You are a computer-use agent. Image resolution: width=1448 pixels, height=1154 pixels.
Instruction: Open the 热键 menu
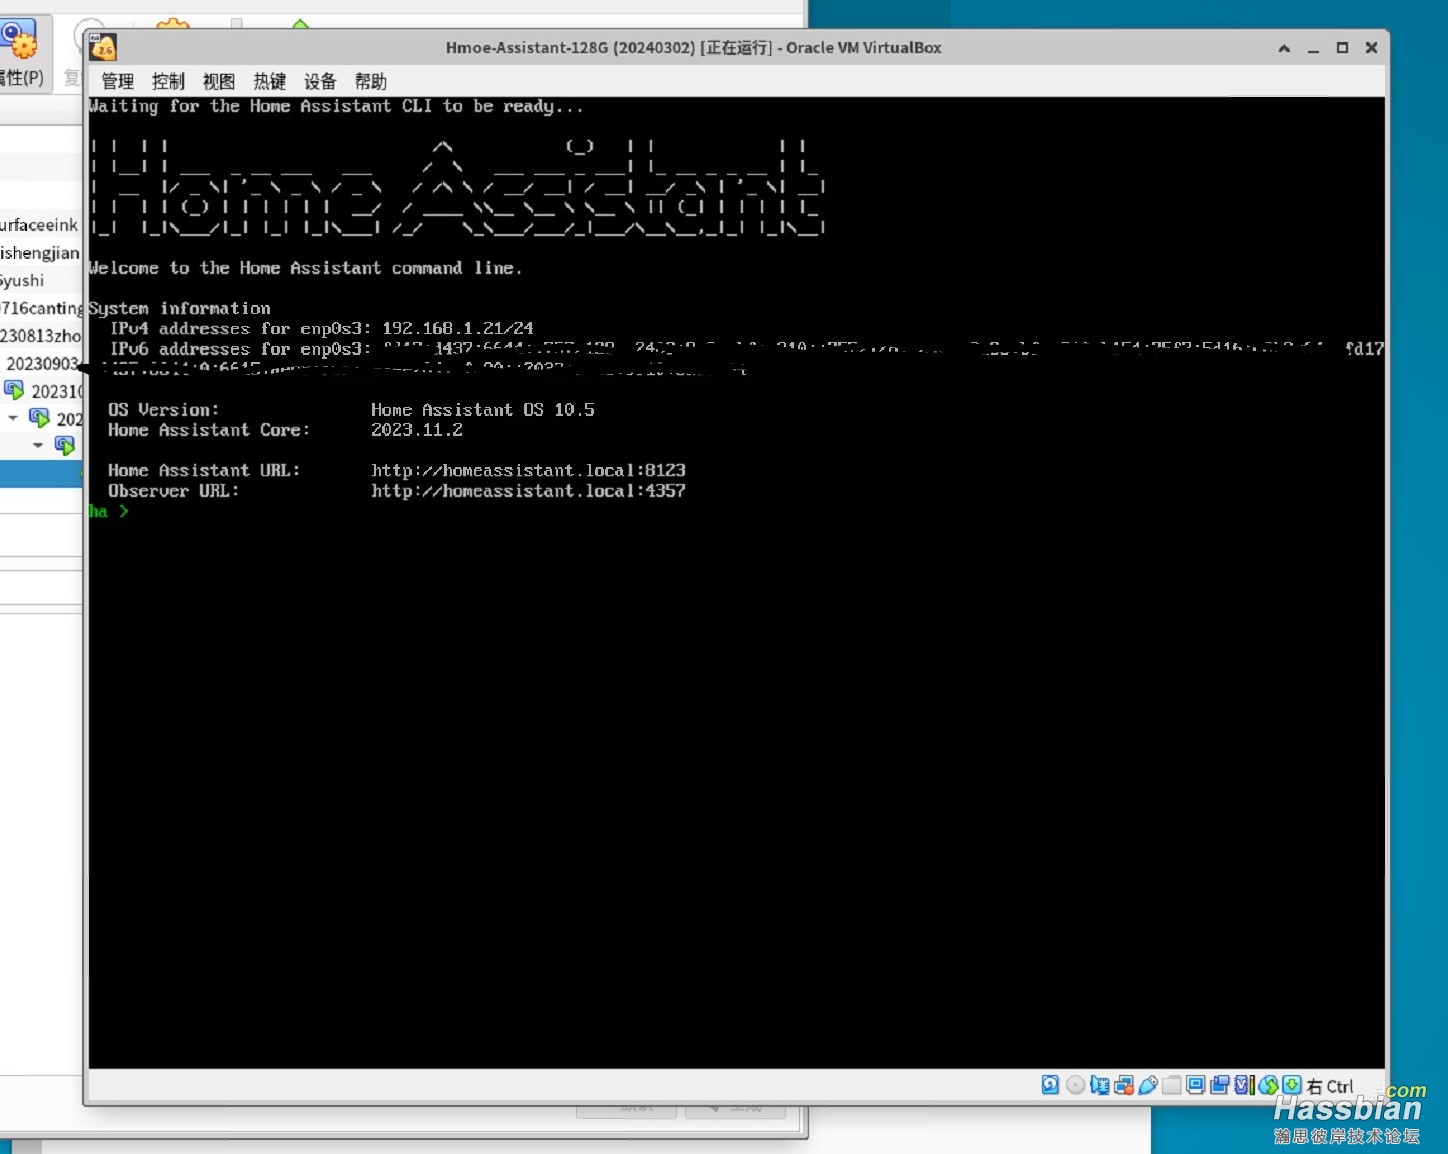270,81
